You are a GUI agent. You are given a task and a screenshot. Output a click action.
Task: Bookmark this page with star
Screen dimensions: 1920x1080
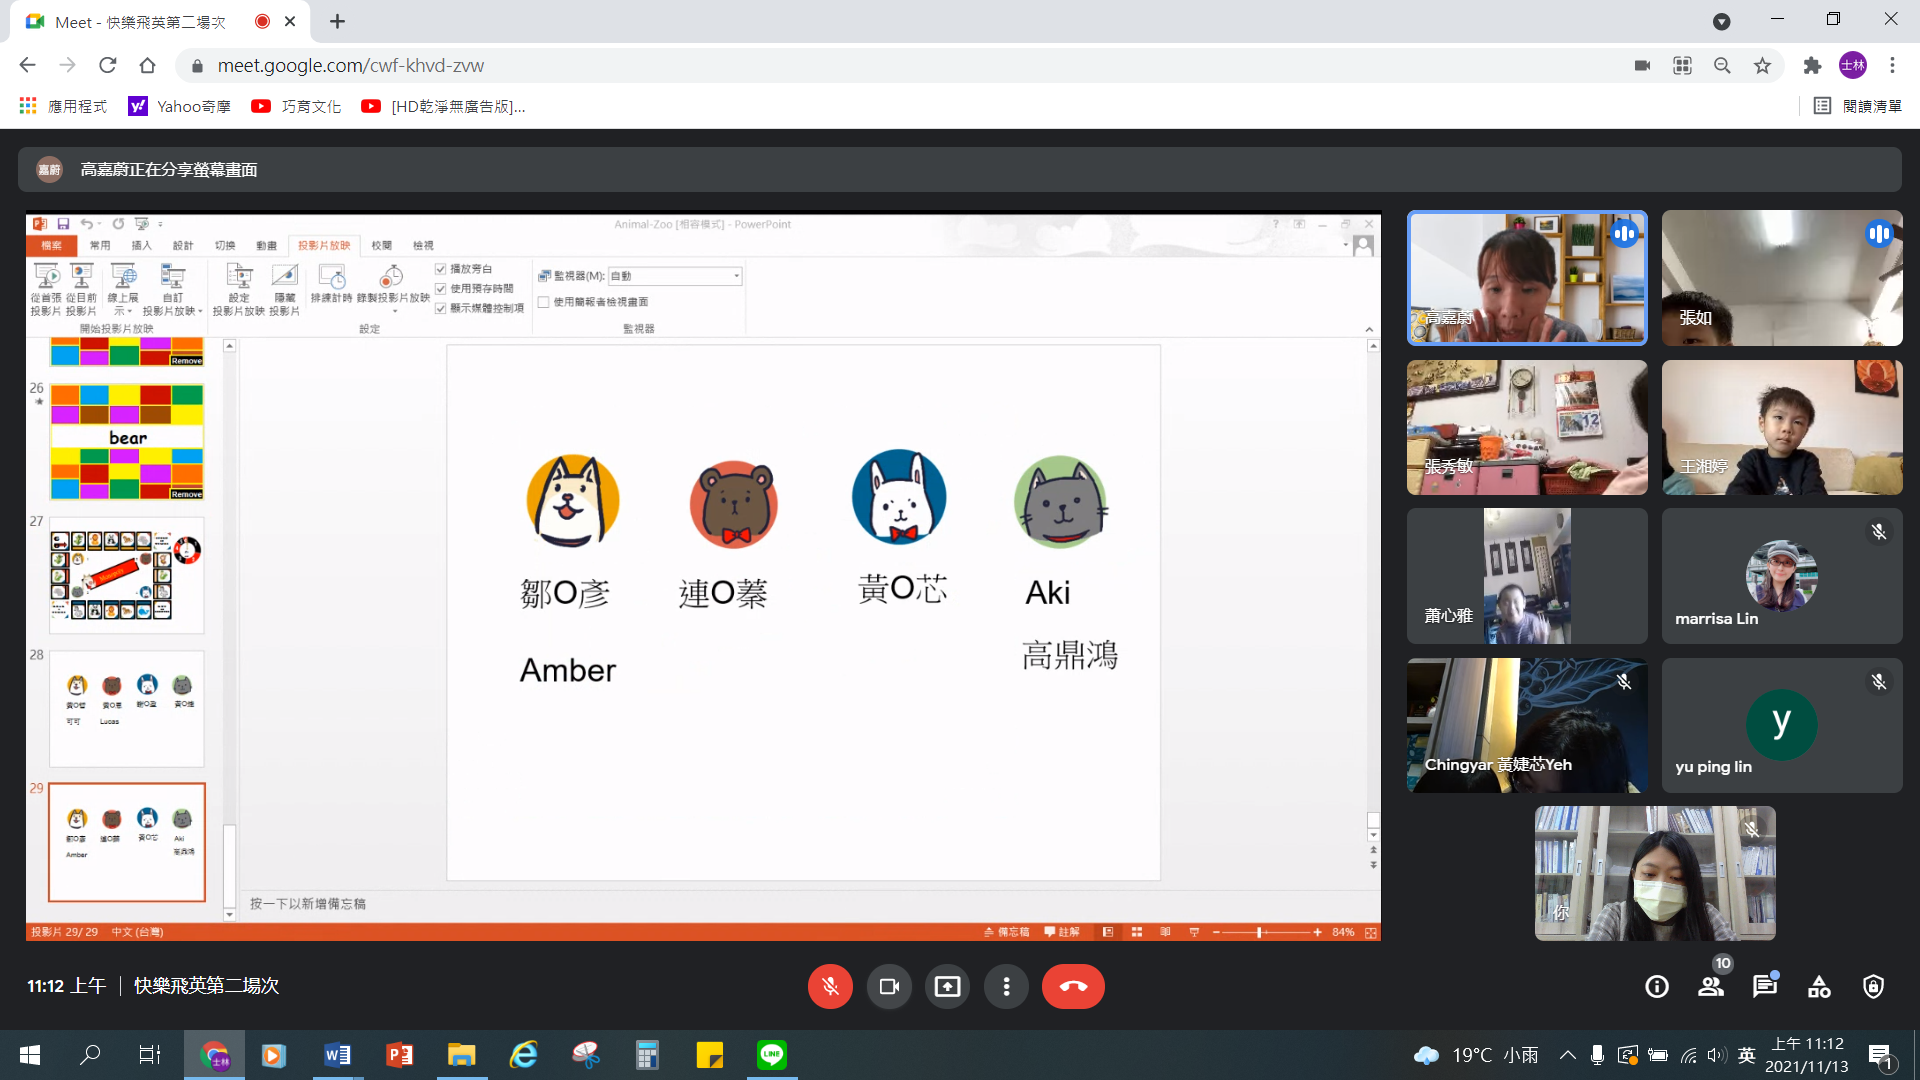(x=1762, y=65)
